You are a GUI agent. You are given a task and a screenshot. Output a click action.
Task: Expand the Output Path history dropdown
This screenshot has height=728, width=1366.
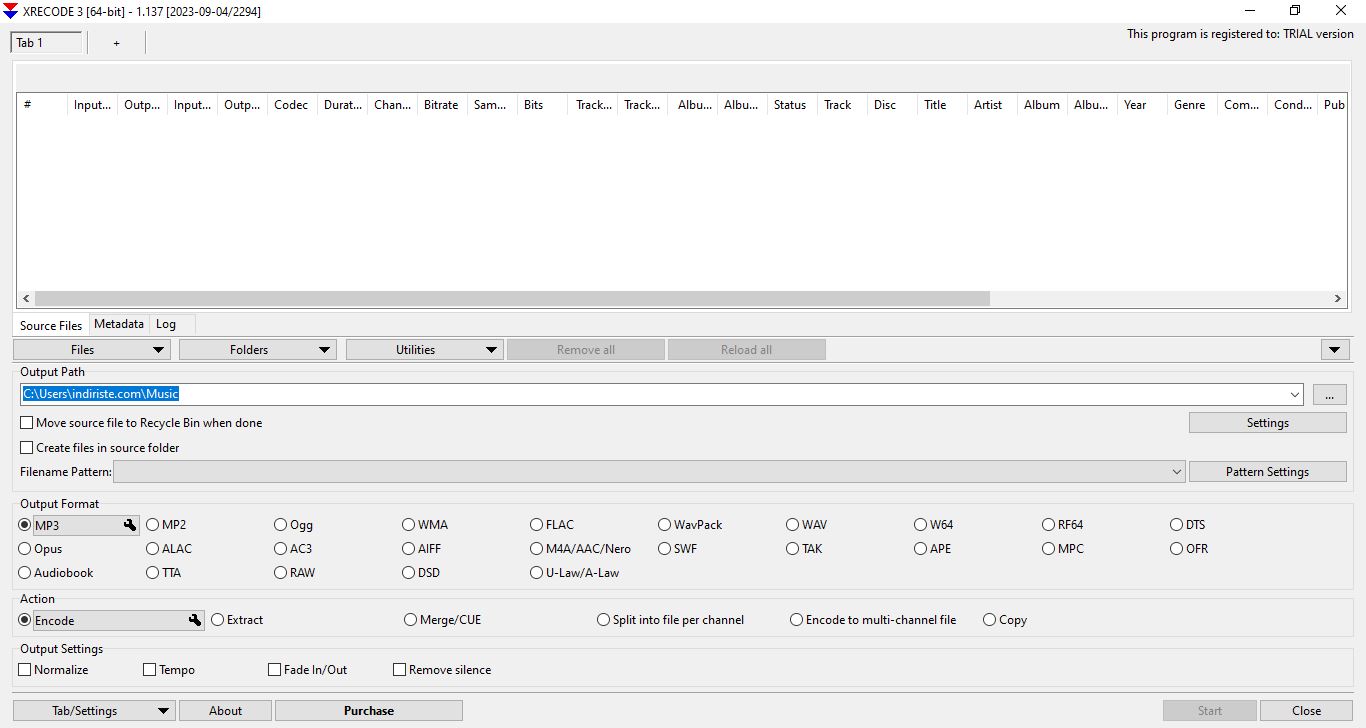1296,395
